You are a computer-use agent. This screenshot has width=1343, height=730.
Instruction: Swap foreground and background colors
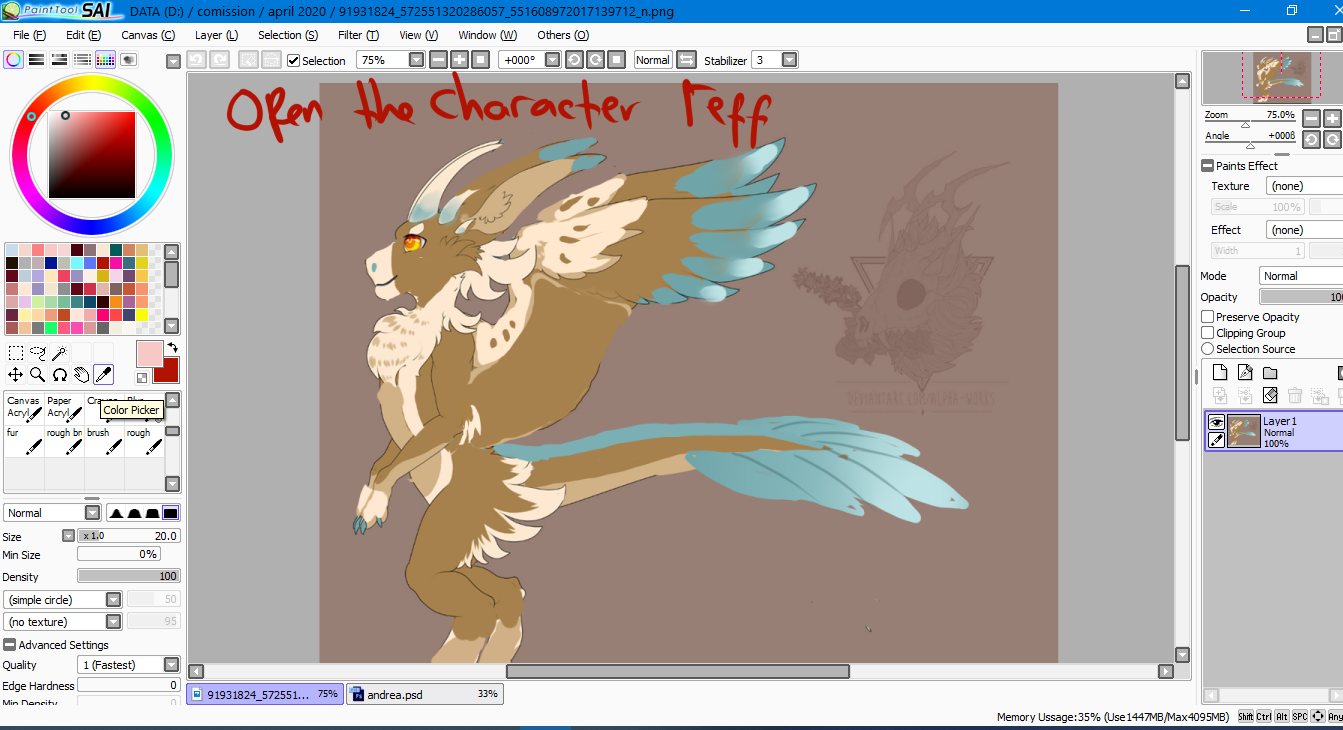click(172, 347)
